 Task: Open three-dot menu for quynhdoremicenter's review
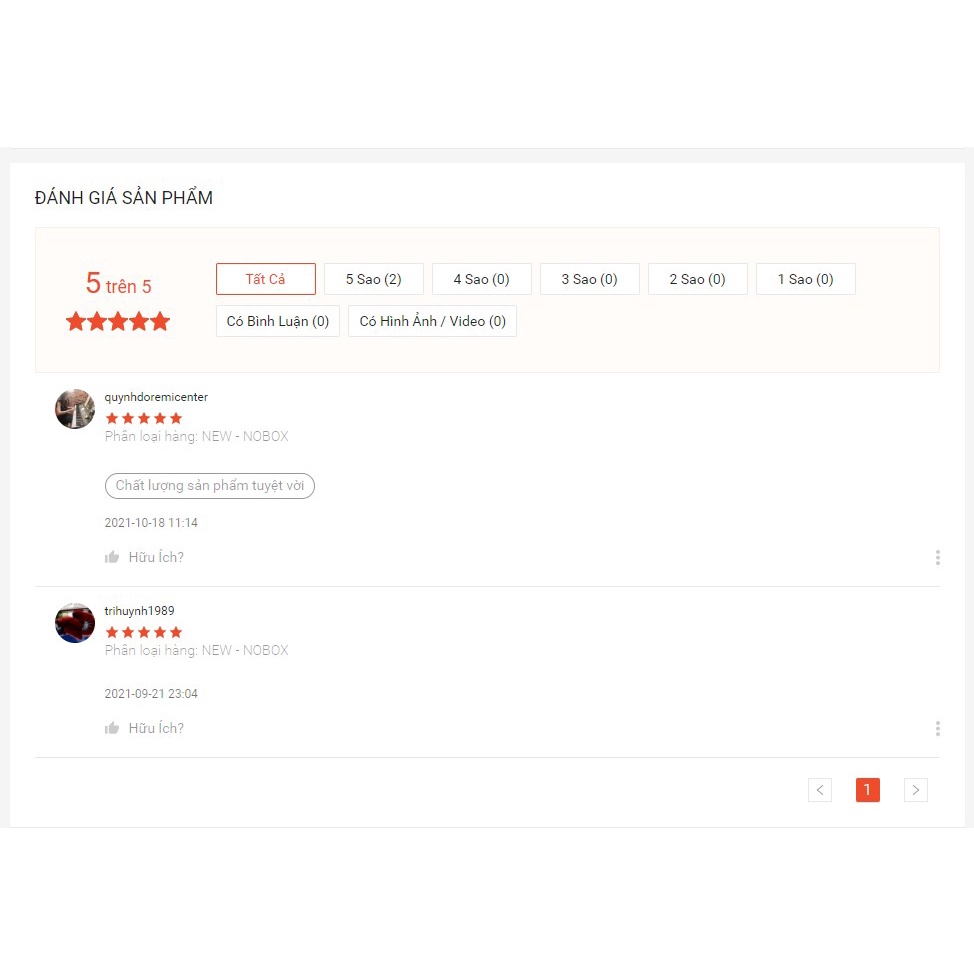937,557
